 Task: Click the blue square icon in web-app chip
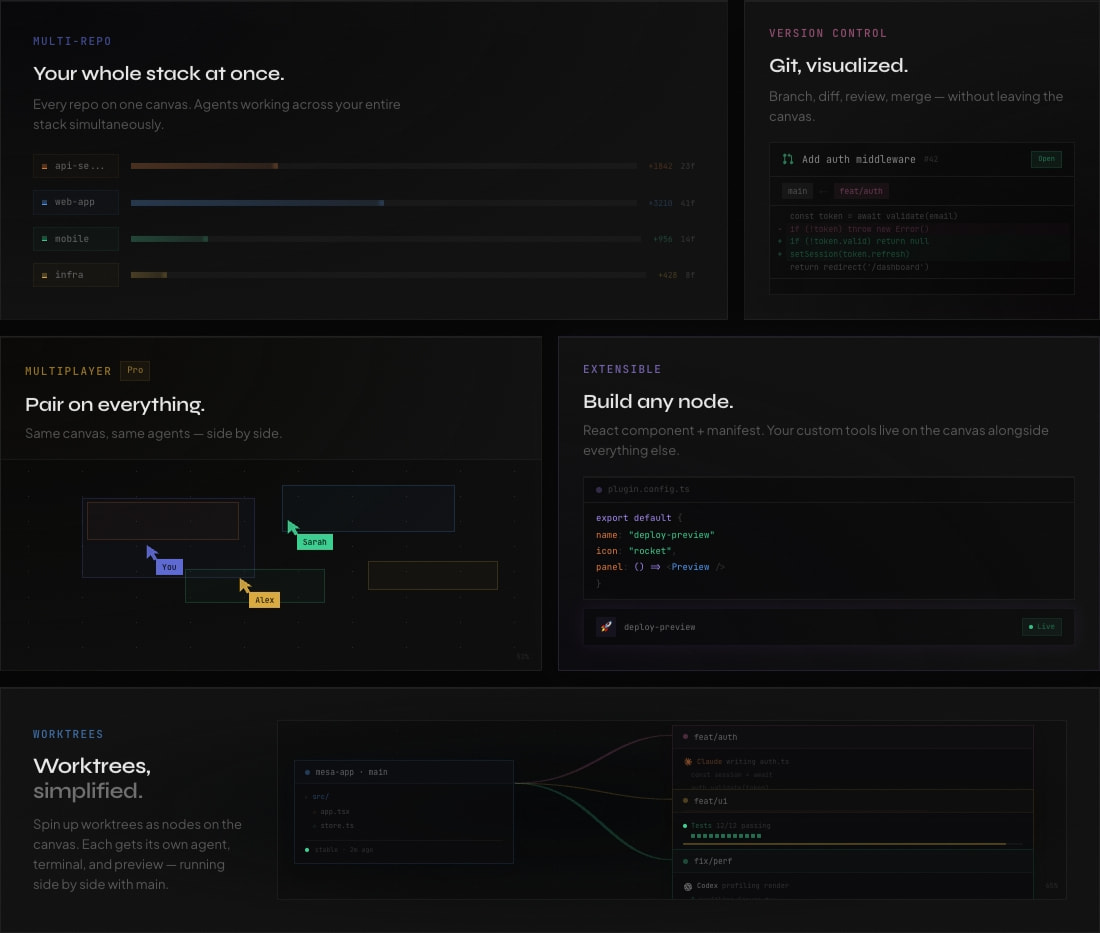click(44, 202)
